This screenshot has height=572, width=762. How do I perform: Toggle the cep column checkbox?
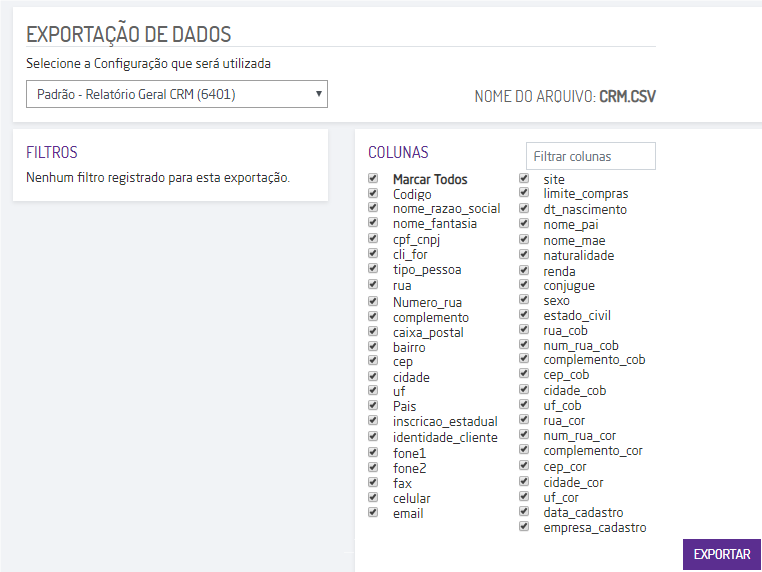(x=373, y=361)
